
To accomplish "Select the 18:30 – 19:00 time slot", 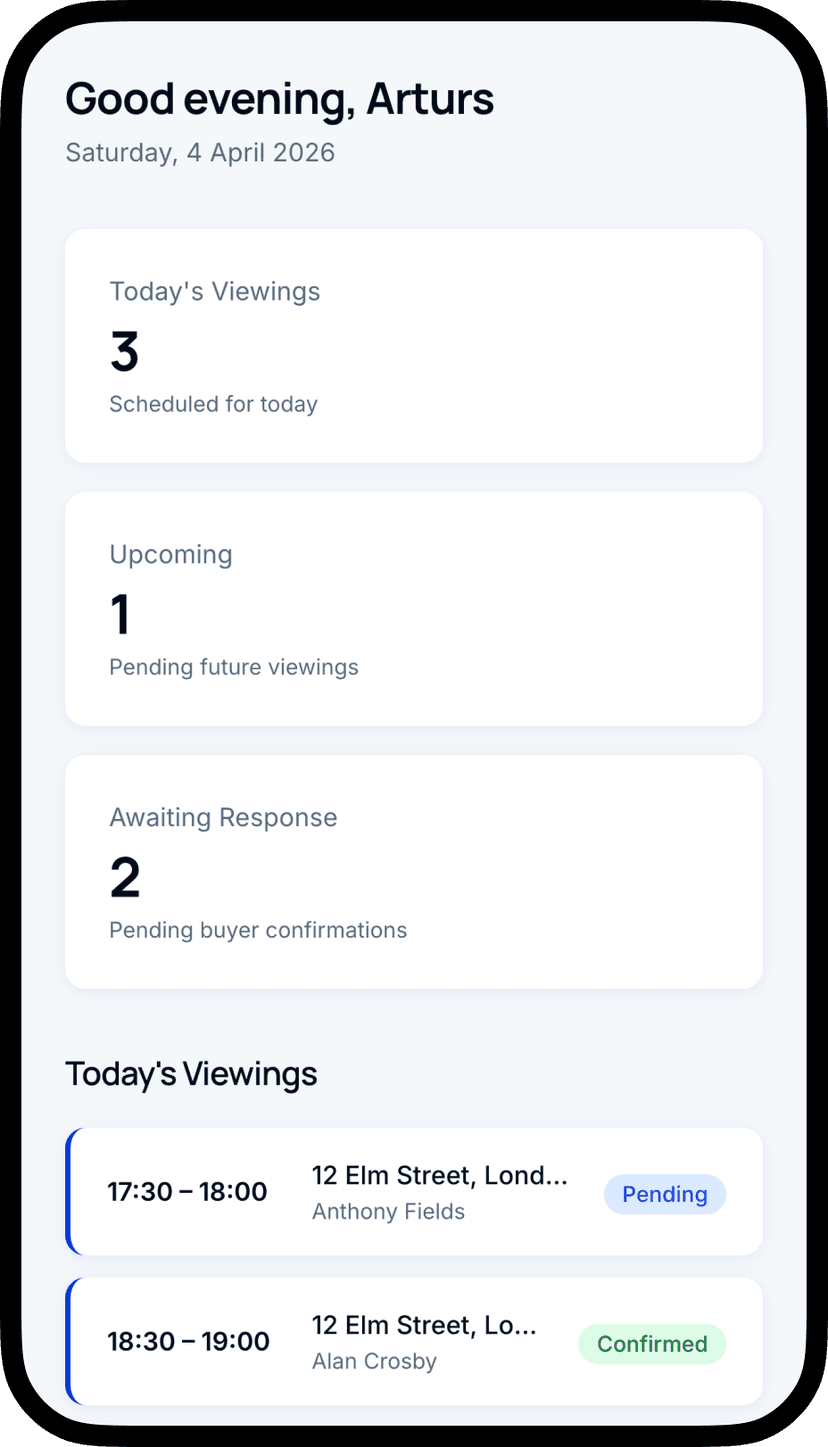I will [x=188, y=1341].
